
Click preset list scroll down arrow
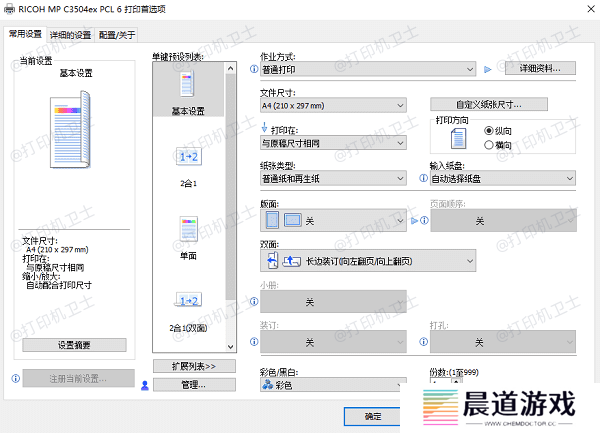click(230, 347)
